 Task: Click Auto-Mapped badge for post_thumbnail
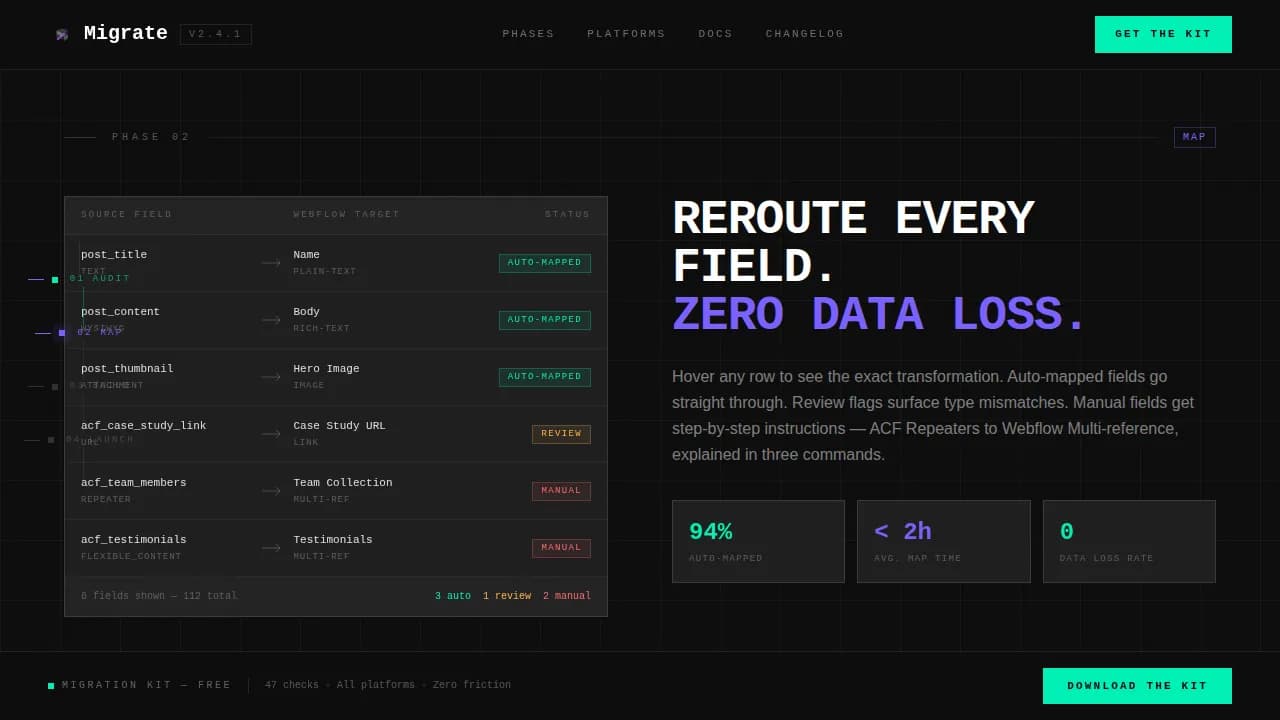click(x=545, y=377)
